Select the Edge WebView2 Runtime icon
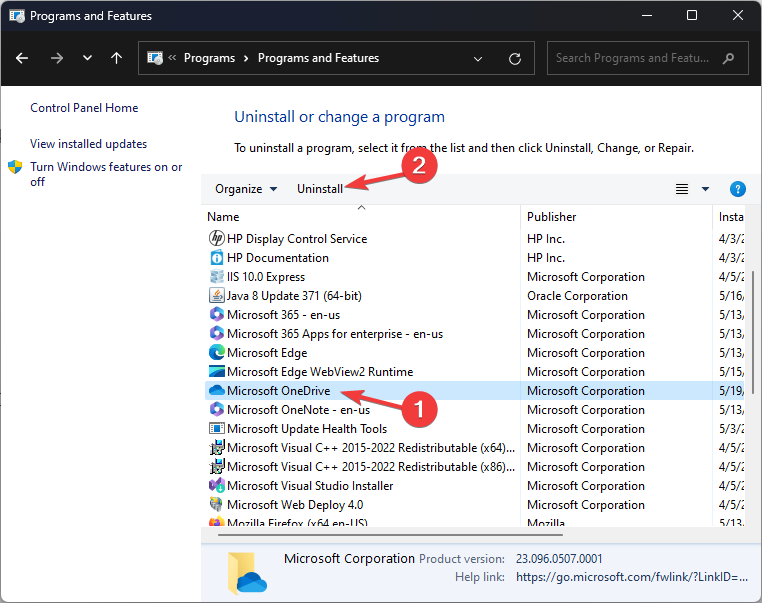The height and width of the screenshot is (603, 762). 216,371
